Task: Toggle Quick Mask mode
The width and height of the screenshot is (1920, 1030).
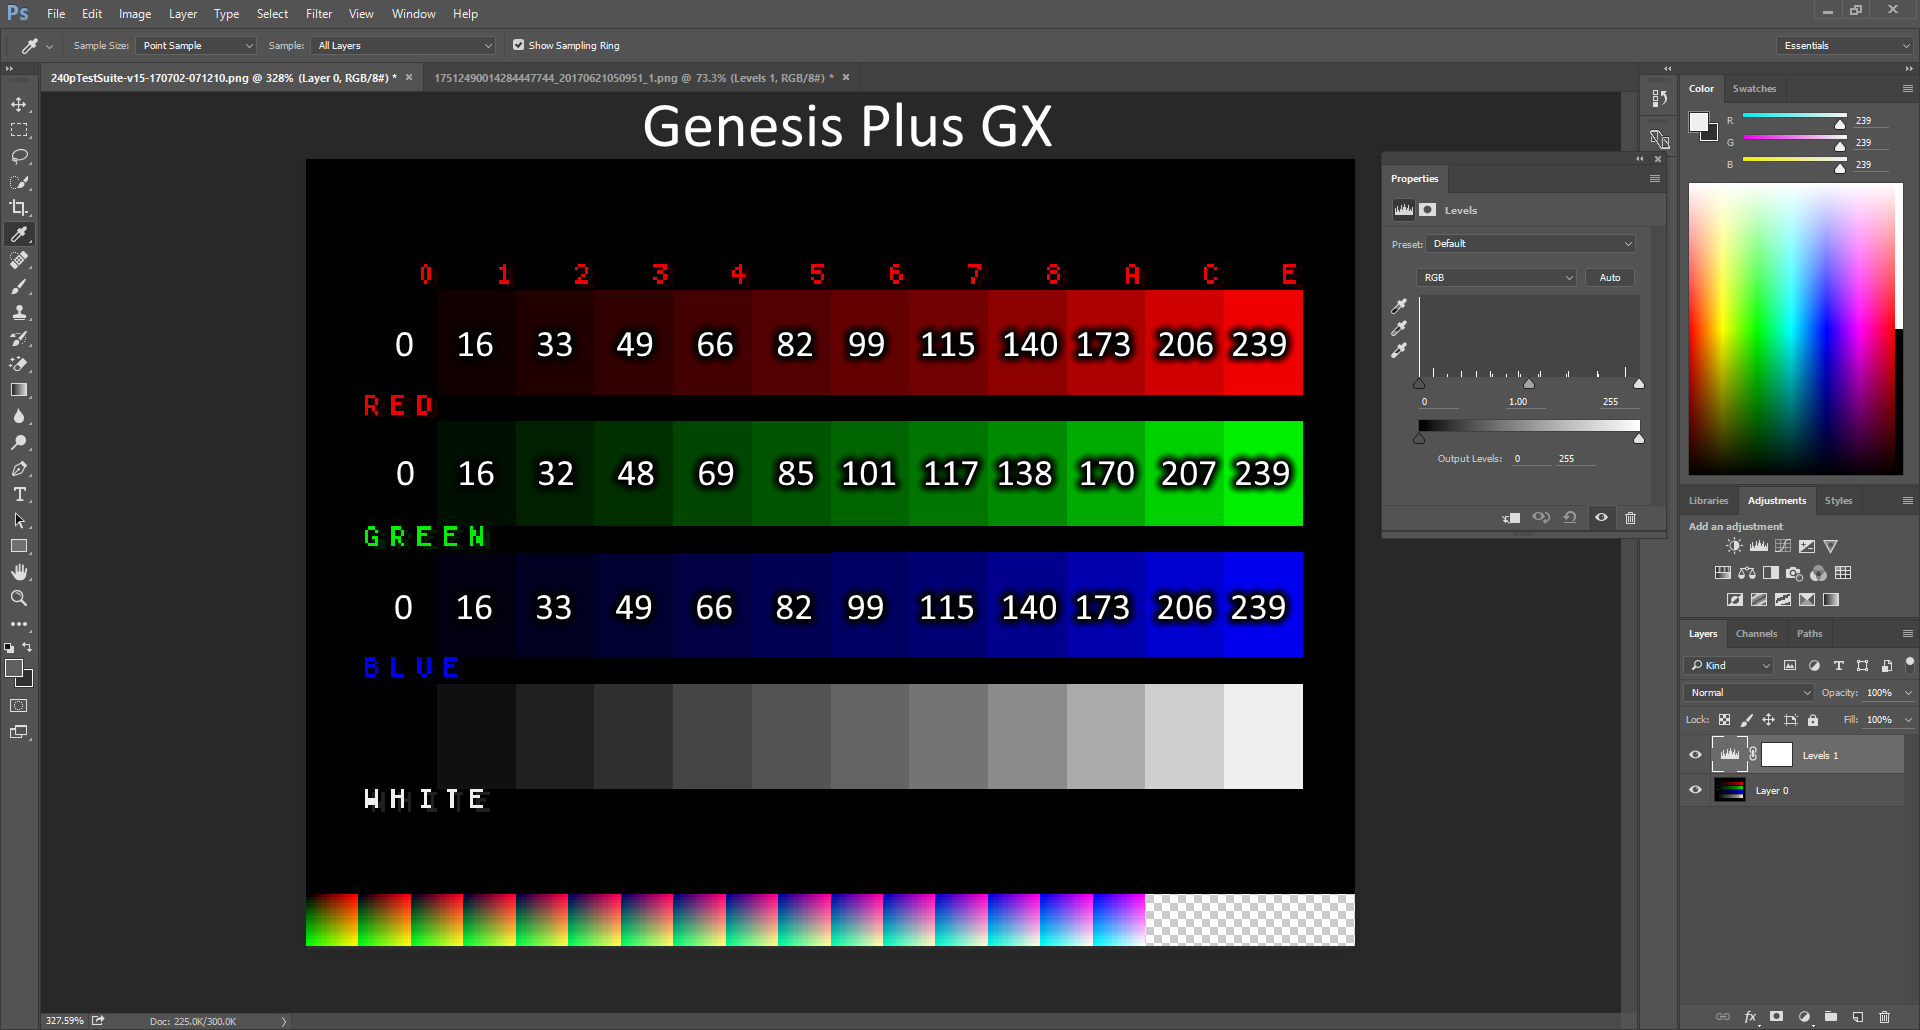Action: pos(19,706)
